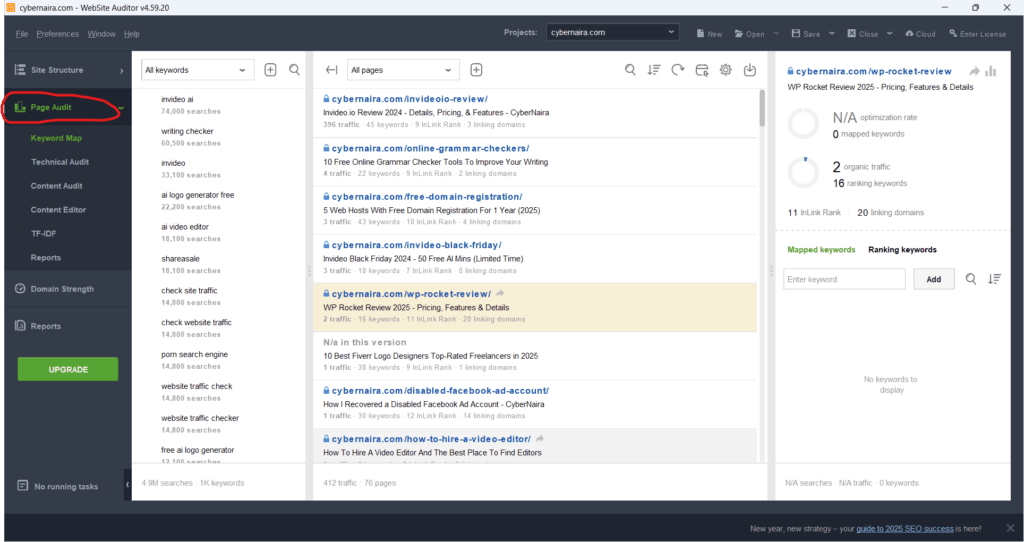Click Open project button
1024x542 pixels.
click(749, 33)
